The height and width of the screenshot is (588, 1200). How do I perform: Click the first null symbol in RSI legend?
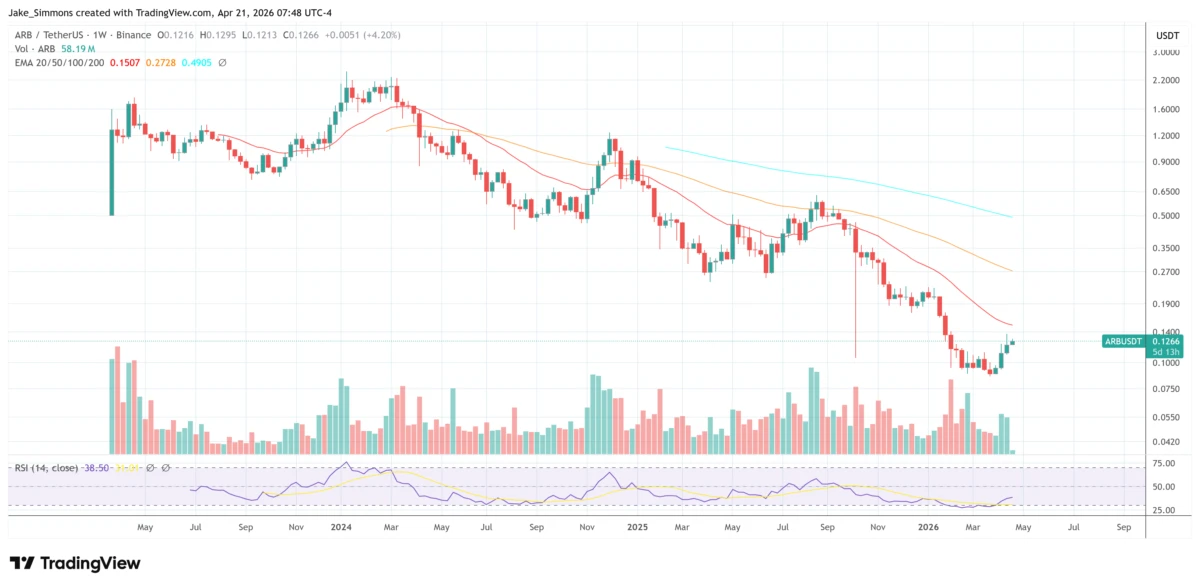pos(152,467)
